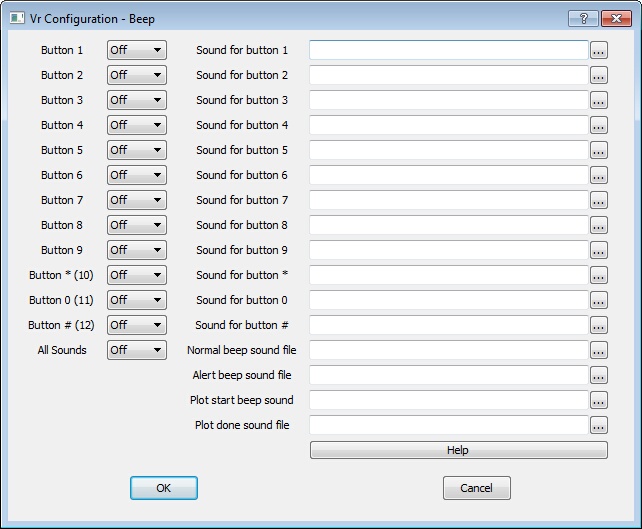The width and height of the screenshot is (642, 529).
Task: Click the Sound for button 5 field
Action: [449, 150]
